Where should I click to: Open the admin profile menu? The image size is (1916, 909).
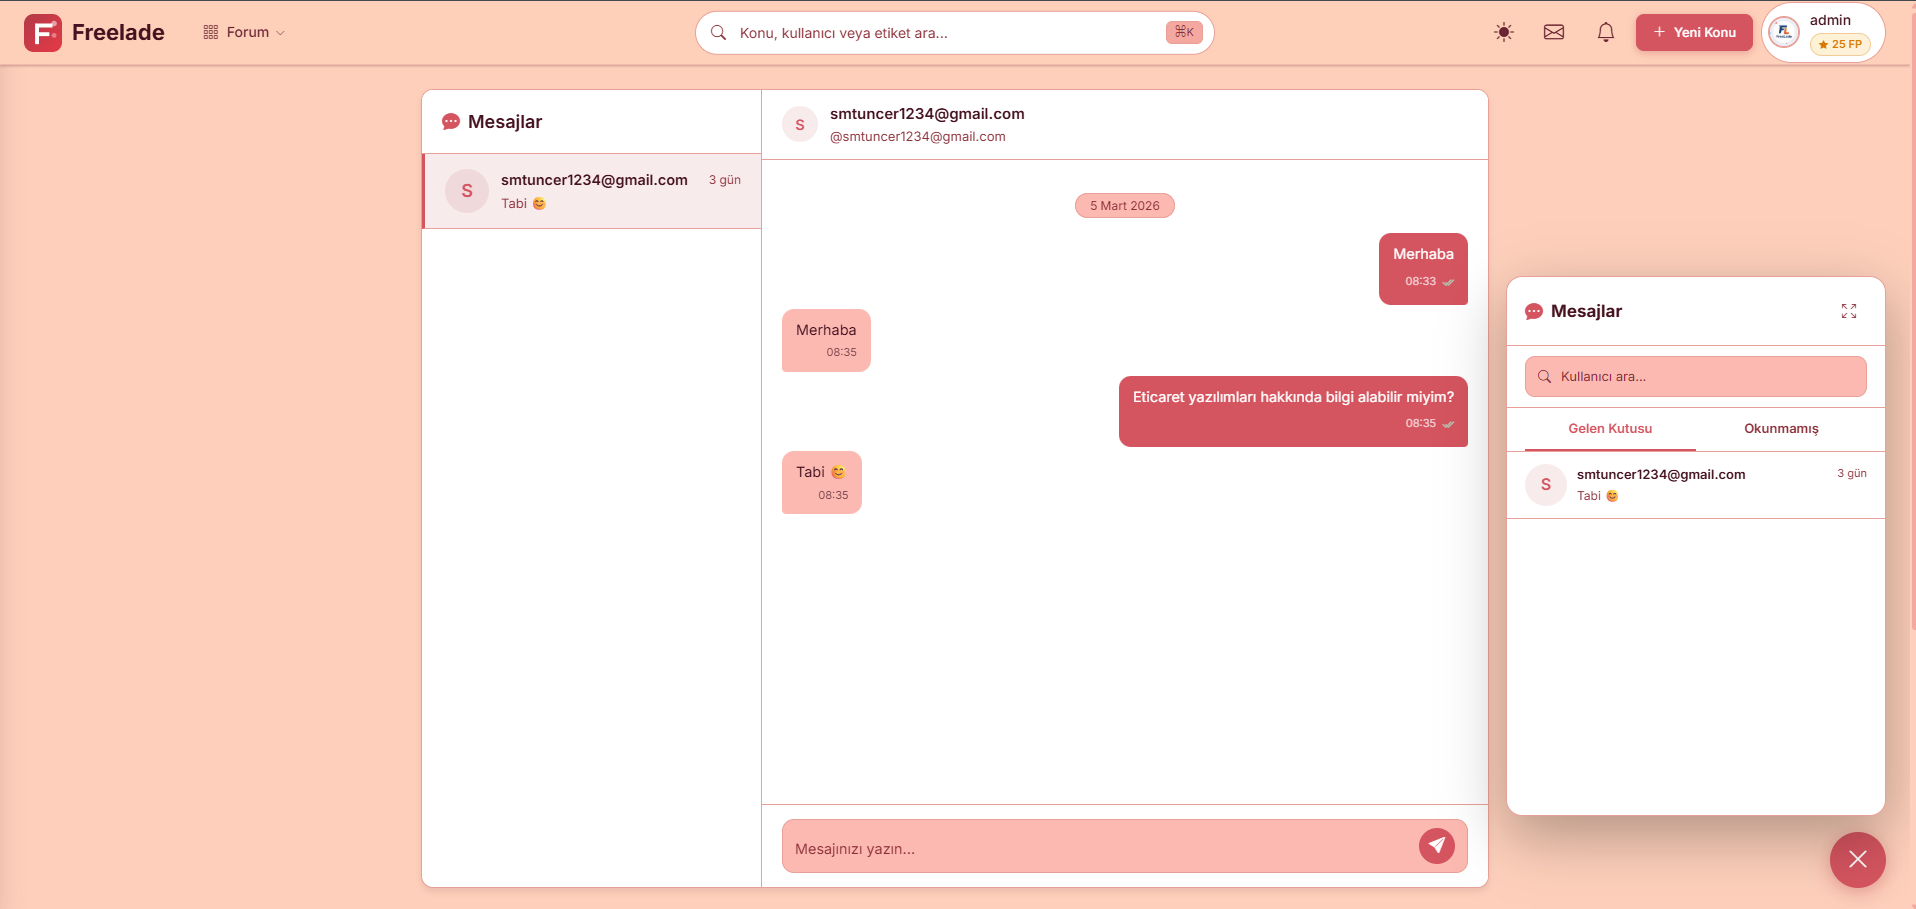pos(1823,33)
